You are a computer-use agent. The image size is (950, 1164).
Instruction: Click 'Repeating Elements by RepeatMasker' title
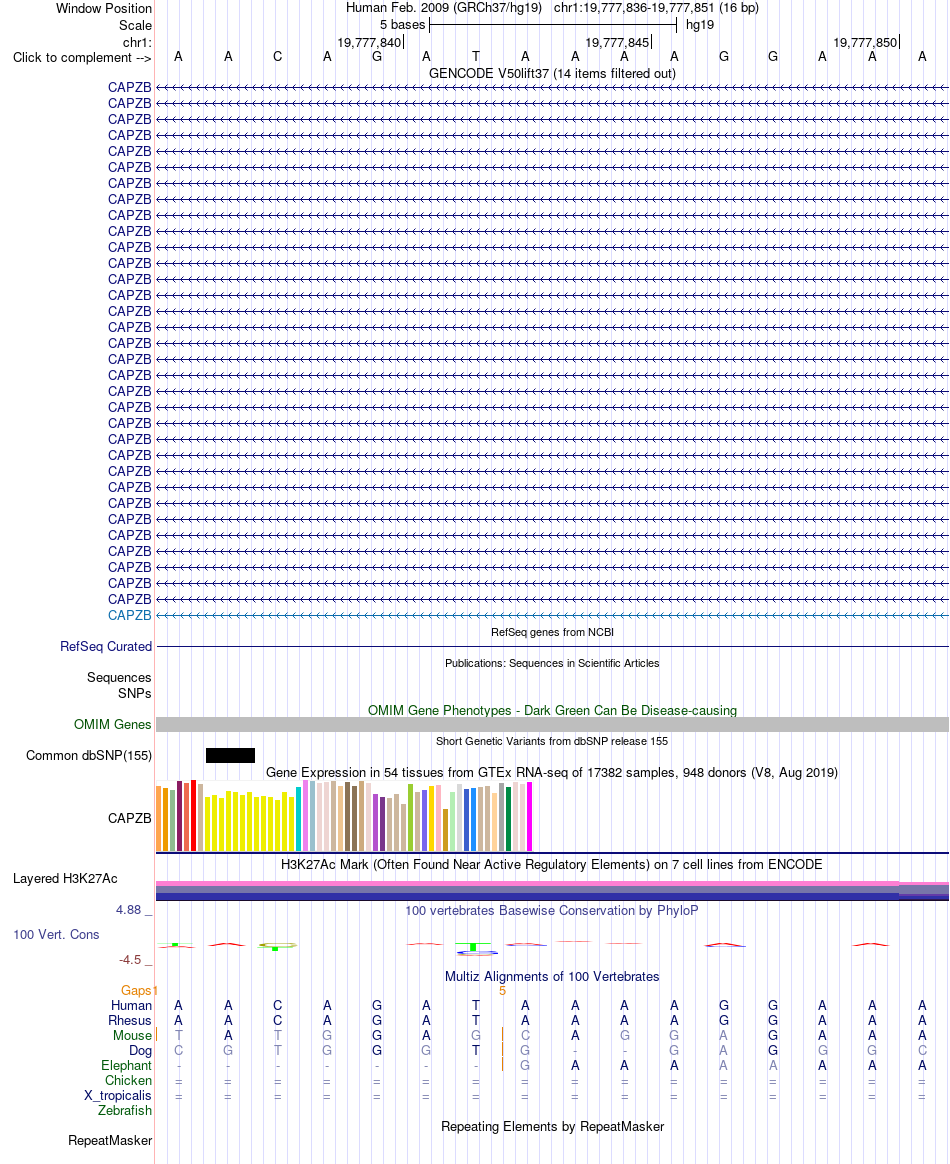click(552, 1127)
